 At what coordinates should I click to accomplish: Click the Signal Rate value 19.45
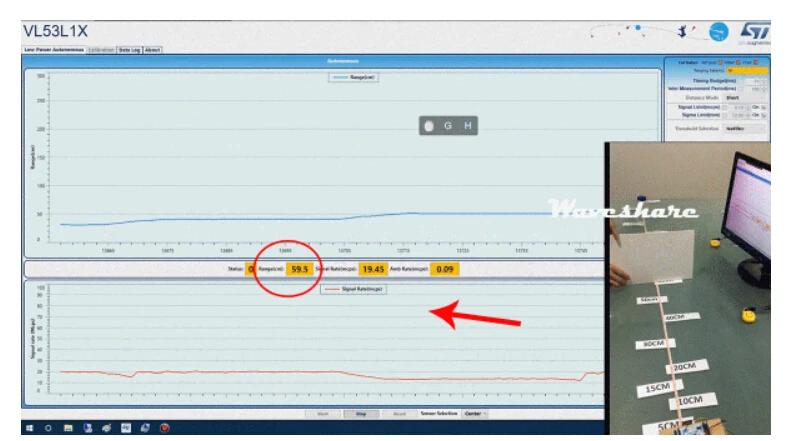point(373,269)
